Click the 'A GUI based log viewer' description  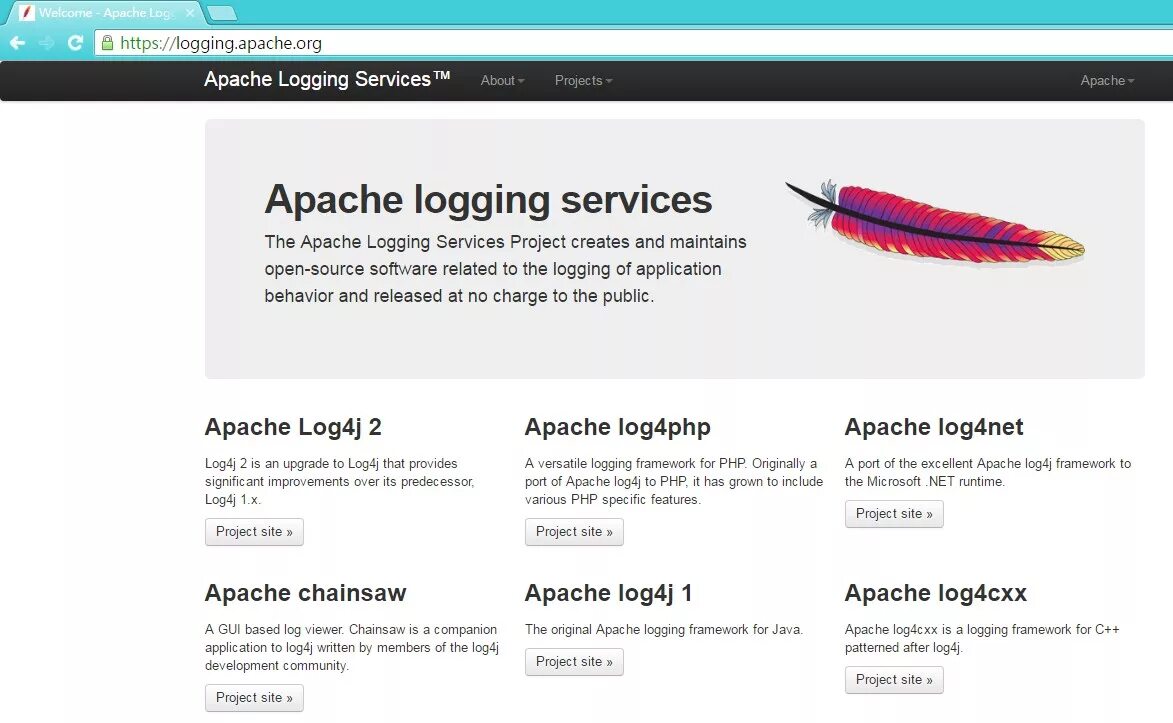352,647
